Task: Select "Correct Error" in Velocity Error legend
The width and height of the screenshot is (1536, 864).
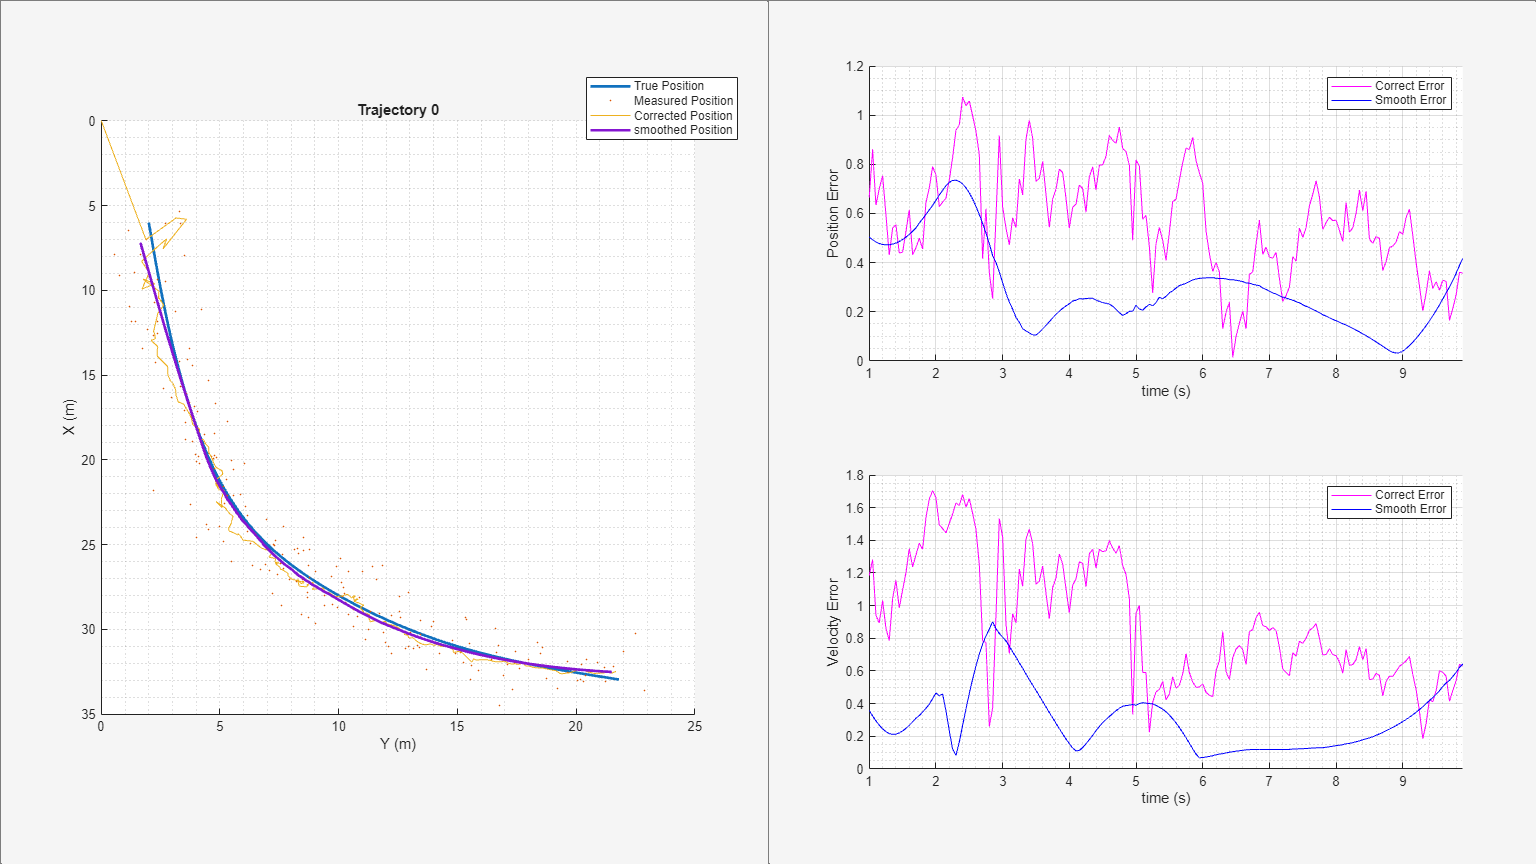Action: pyautogui.click(x=1410, y=495)
